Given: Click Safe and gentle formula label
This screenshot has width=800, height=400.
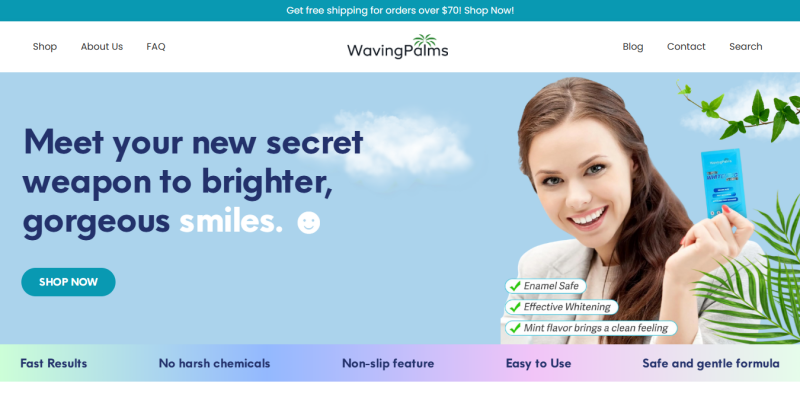Looking at the screenshot, I should coord(711,363).
